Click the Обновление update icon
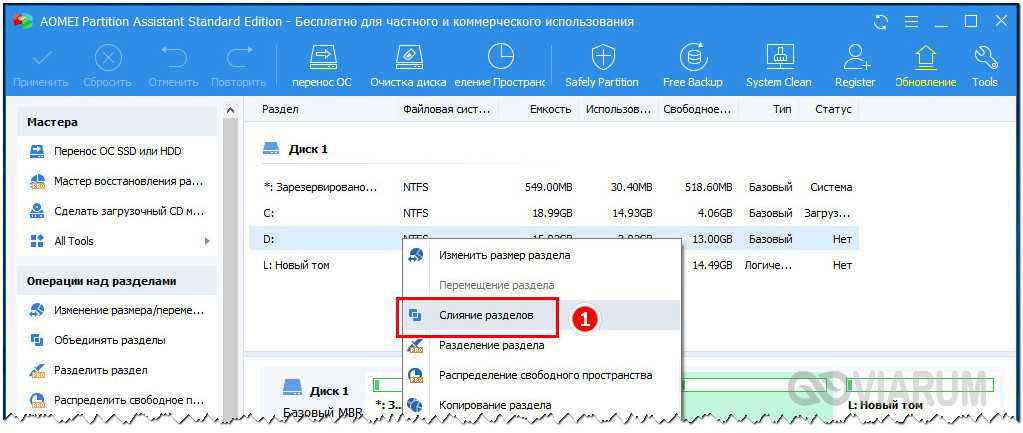The width and height of the screenshot is (1023, 433). (925, 58)
